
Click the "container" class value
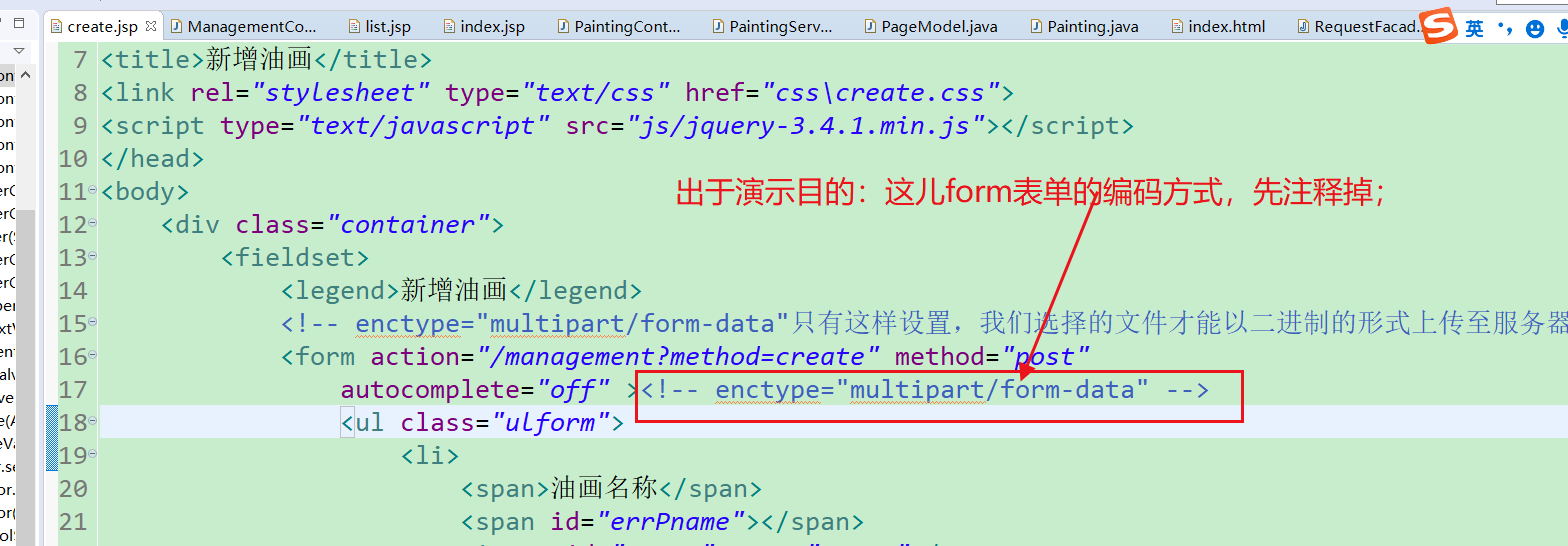click(x=409, y=225)
